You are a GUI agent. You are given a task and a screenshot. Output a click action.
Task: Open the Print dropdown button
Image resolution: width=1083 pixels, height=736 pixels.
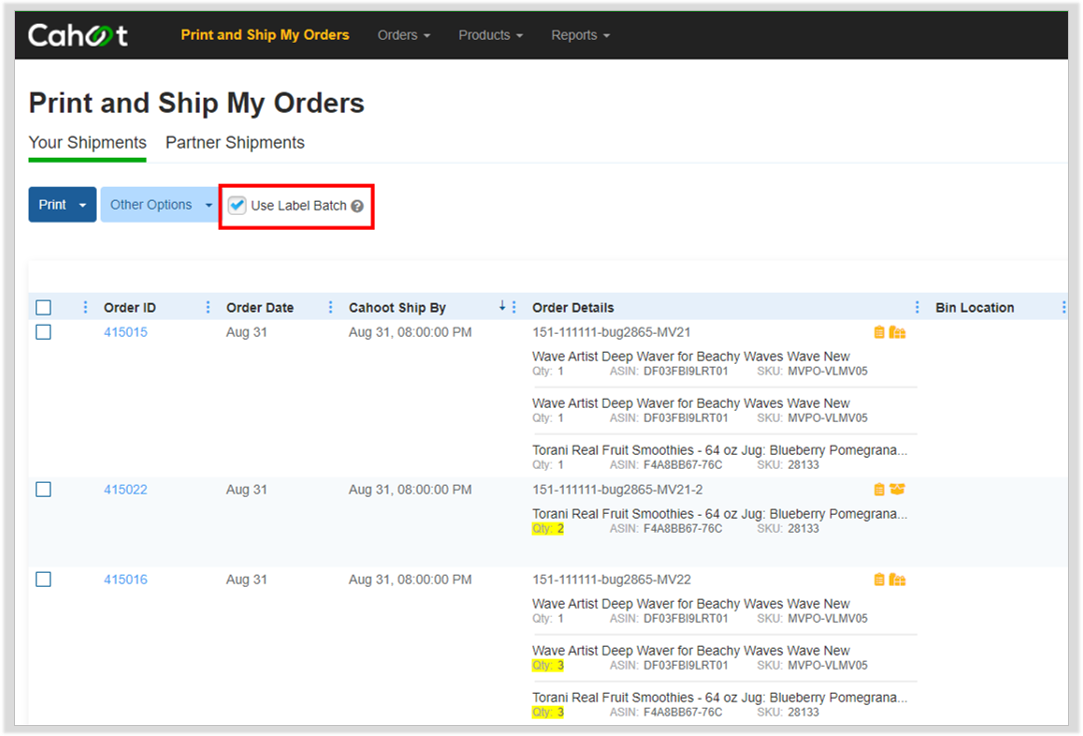click(62, 205)
